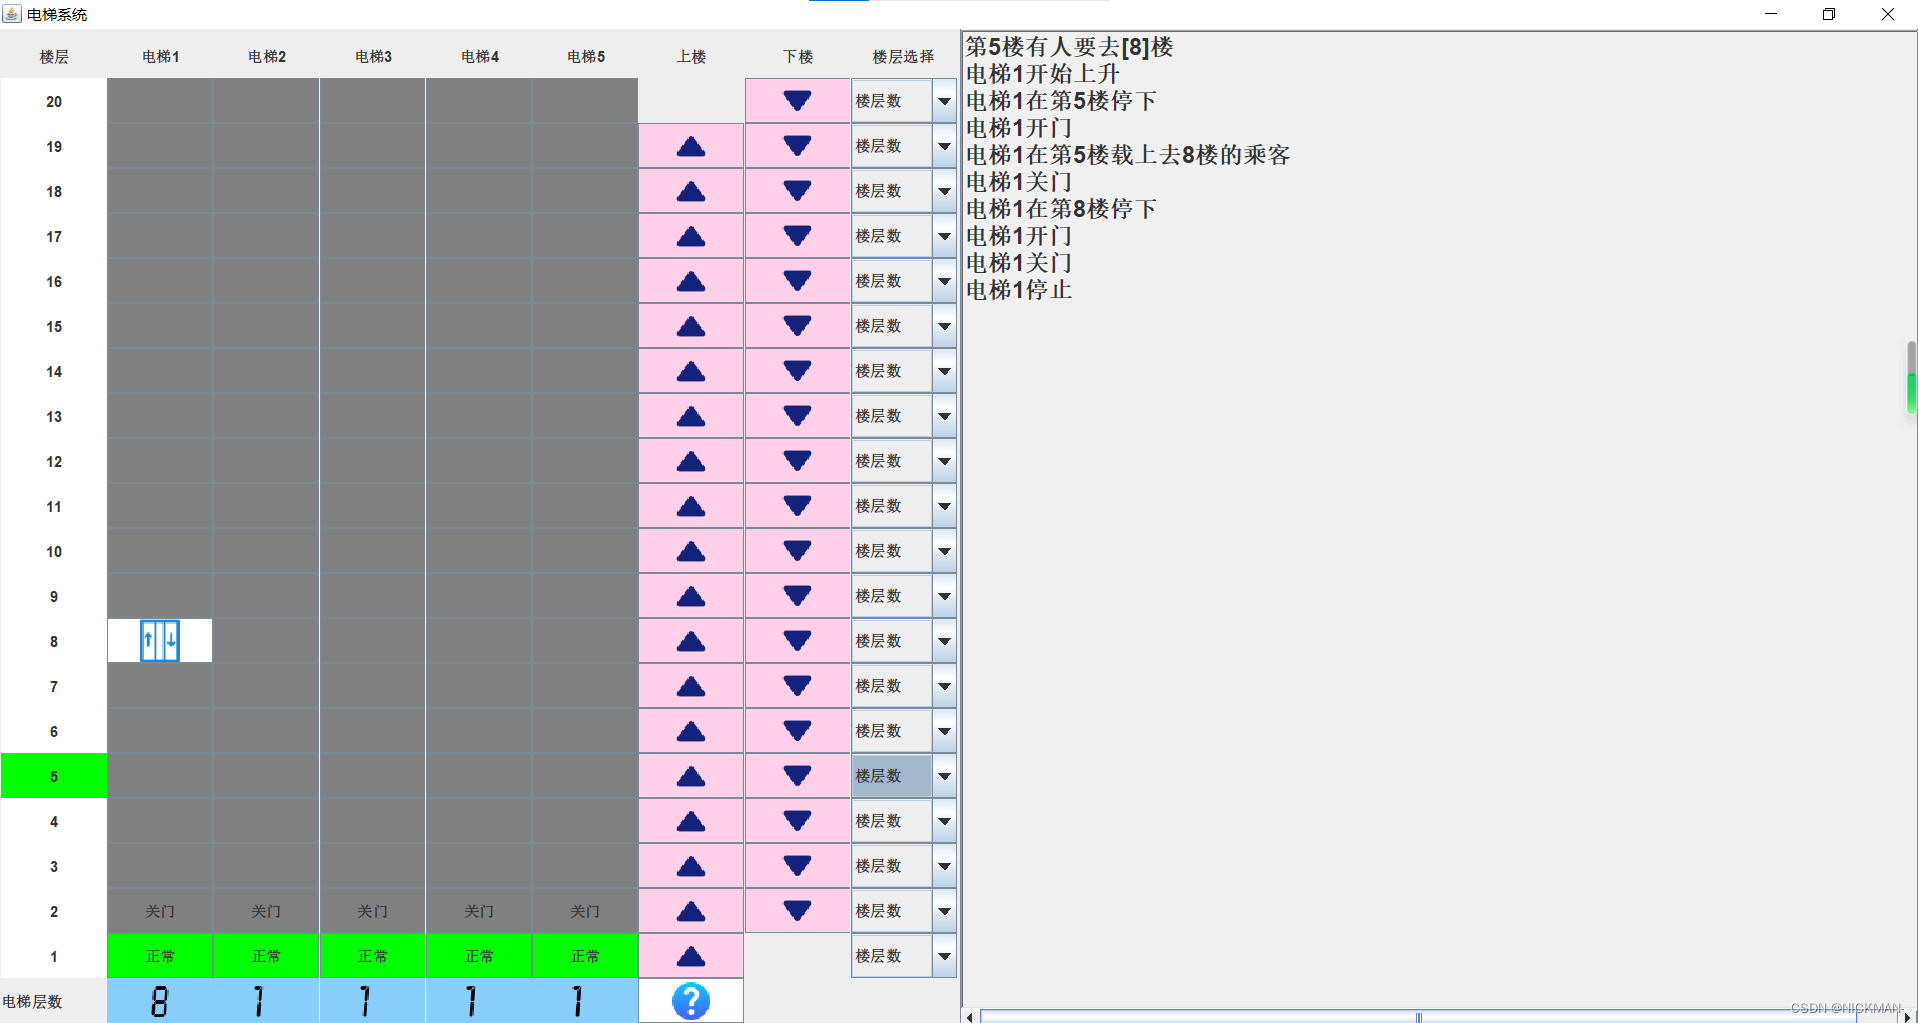Click the up arrow on floor 11
Image resolution: width=1919 pixels, height=1023 pixels.
coord(691,506)
